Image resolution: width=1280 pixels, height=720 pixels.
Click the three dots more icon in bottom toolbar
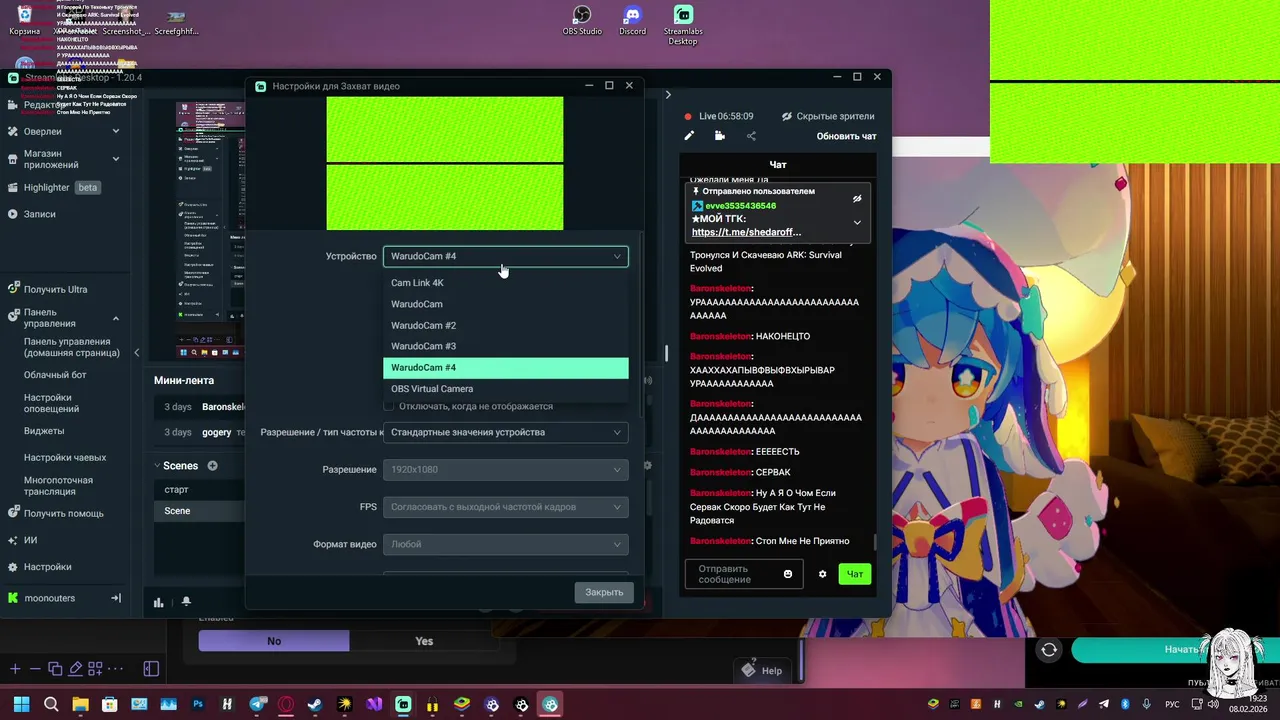(x=116, y=668)
